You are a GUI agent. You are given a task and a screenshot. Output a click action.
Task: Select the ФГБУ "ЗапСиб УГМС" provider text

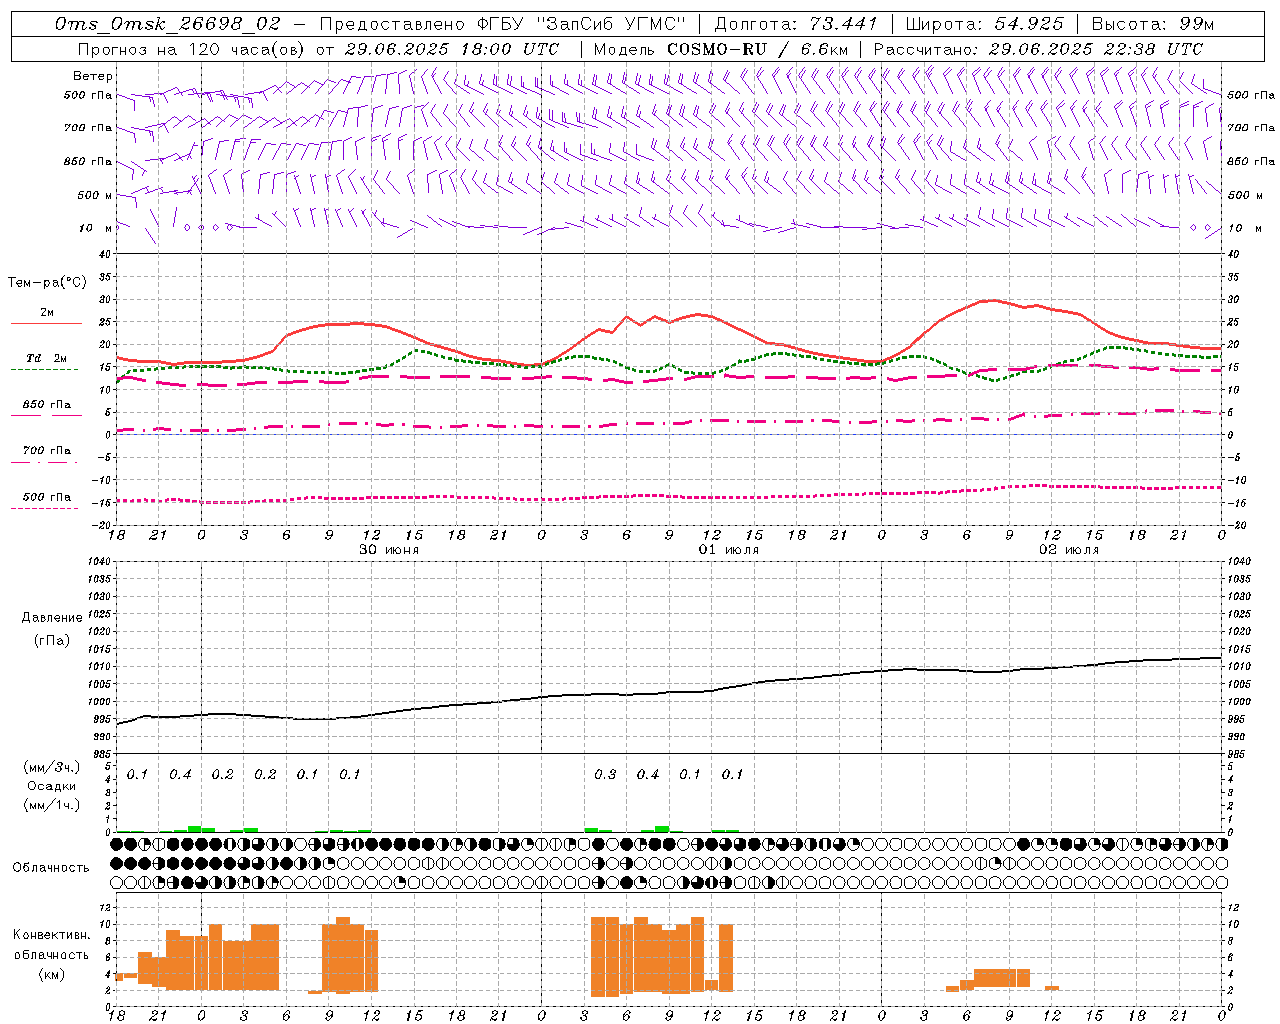click(x=580, y=24)
